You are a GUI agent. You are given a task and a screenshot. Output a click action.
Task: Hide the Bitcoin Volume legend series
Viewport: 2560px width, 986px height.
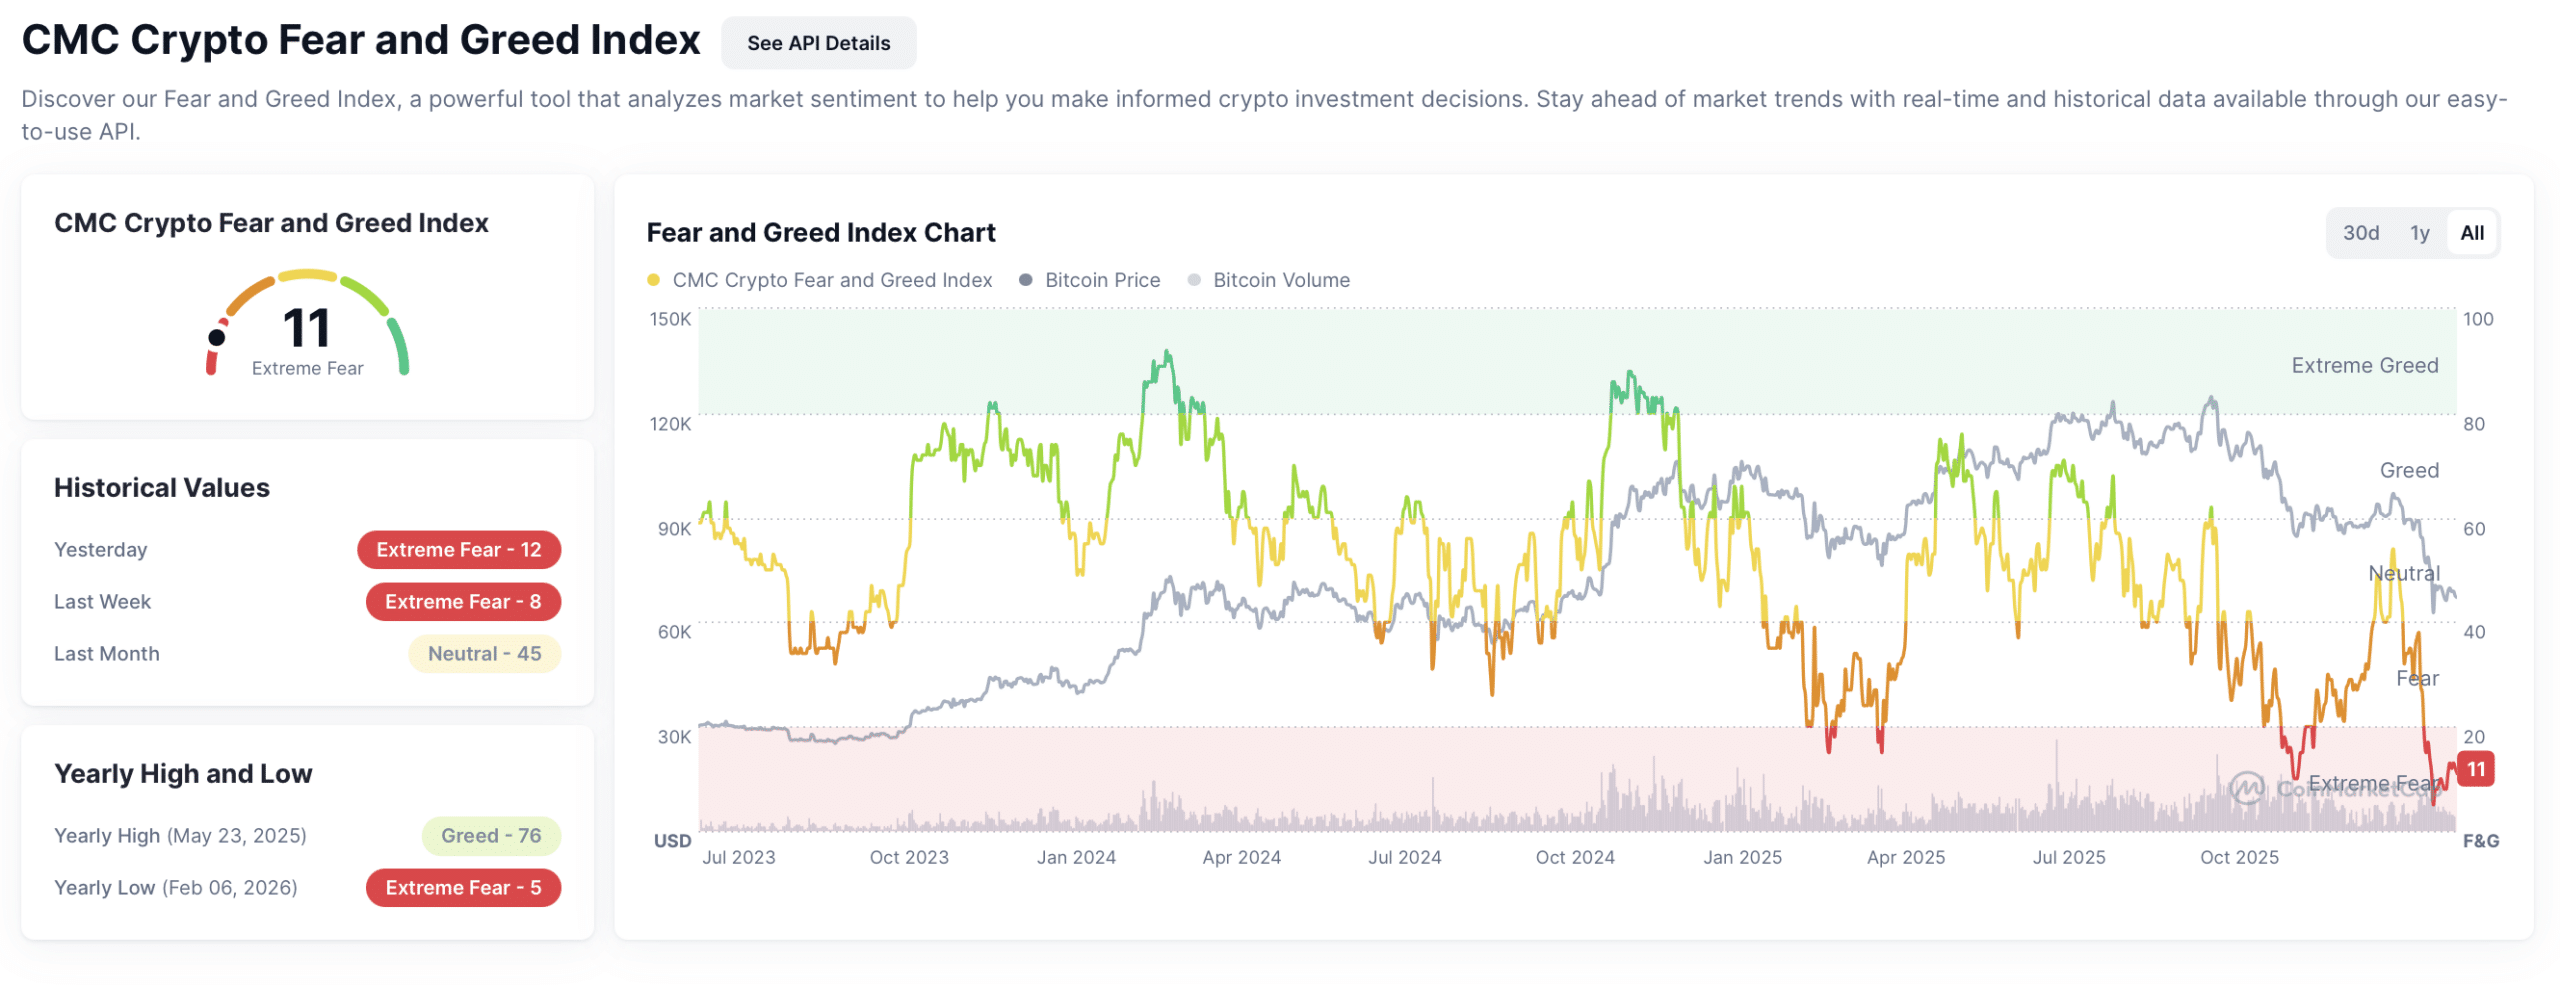(x=1280, y=280)
